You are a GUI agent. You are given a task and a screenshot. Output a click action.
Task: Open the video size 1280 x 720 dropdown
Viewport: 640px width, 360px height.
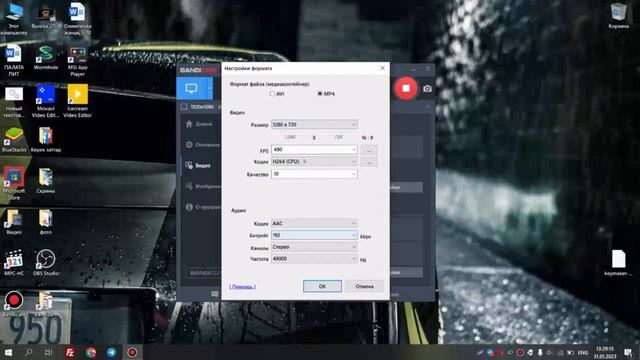point(314,124)
